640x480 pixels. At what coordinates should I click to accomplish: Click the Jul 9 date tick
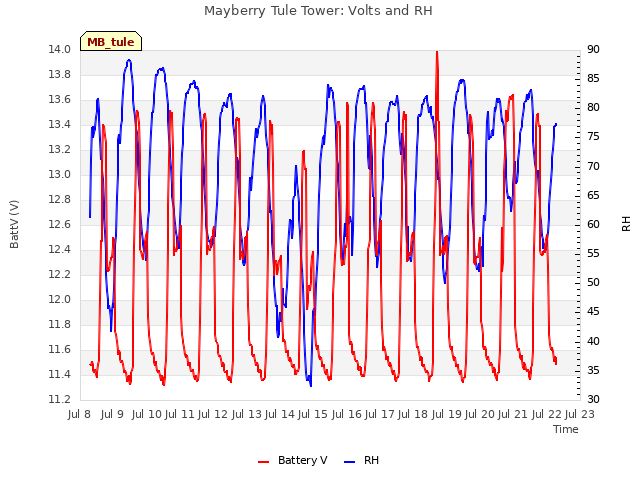112,415
